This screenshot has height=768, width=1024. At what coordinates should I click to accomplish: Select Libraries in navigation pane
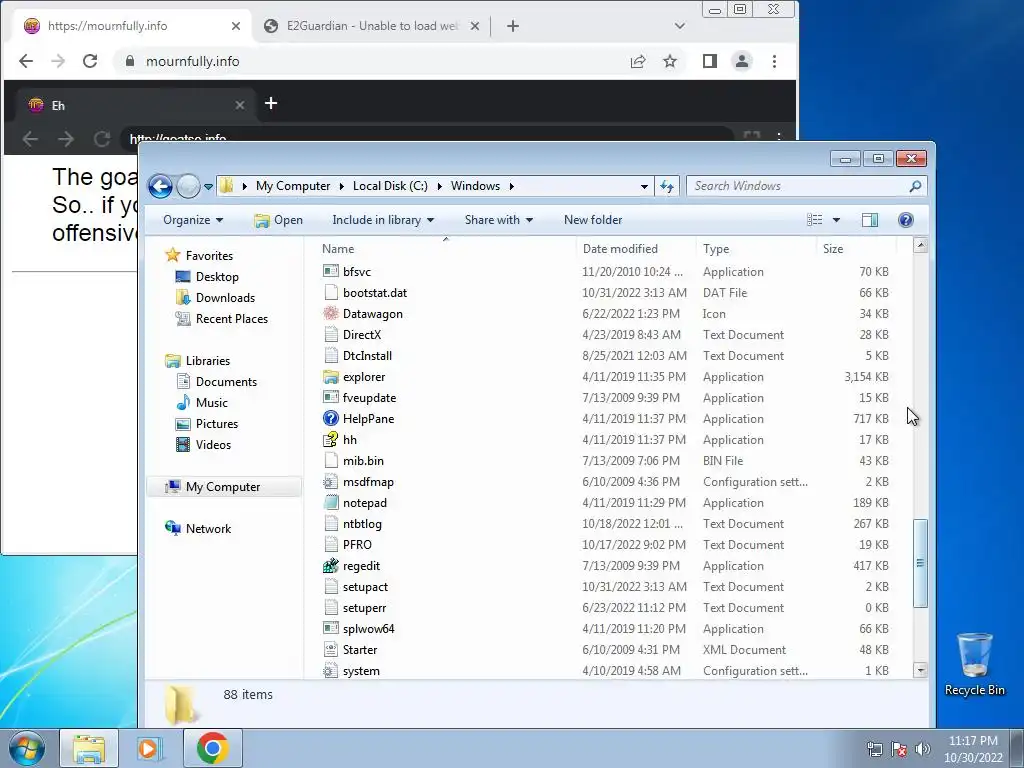point(208,360)
